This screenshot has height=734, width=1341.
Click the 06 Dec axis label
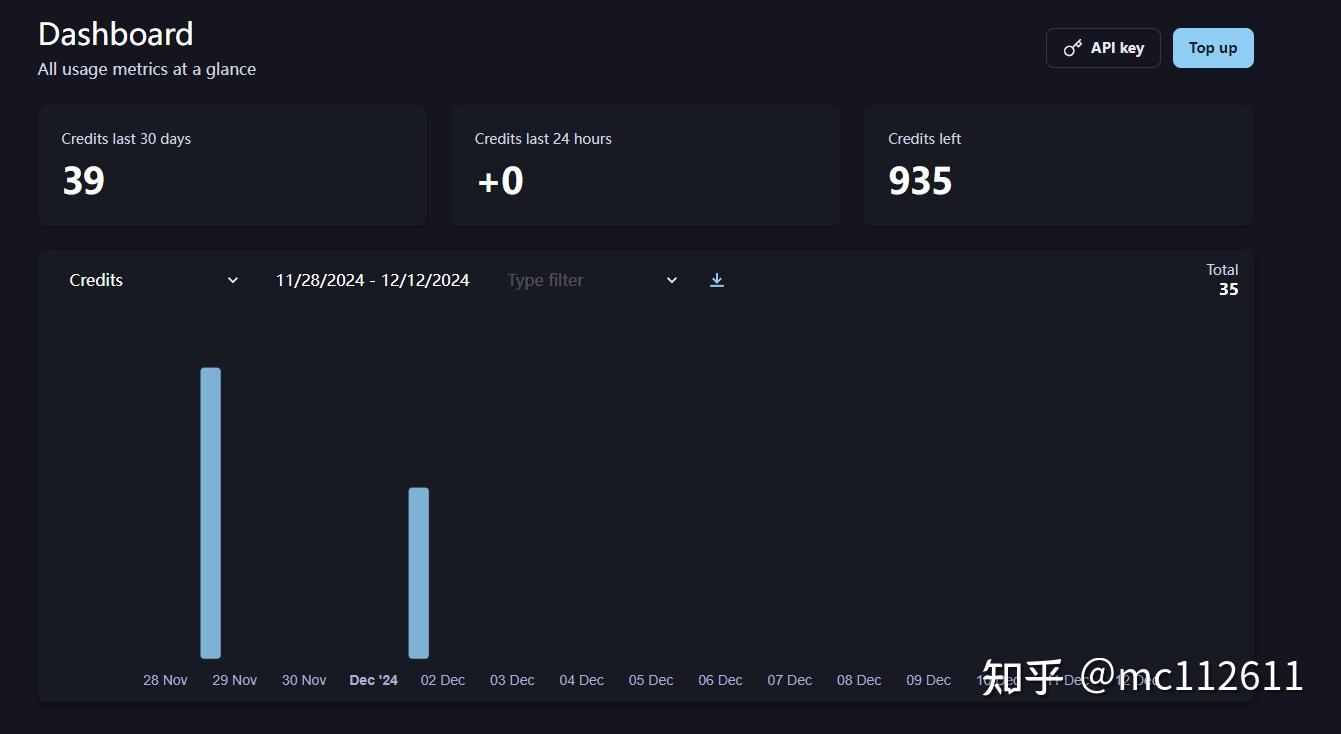point(720,679)
